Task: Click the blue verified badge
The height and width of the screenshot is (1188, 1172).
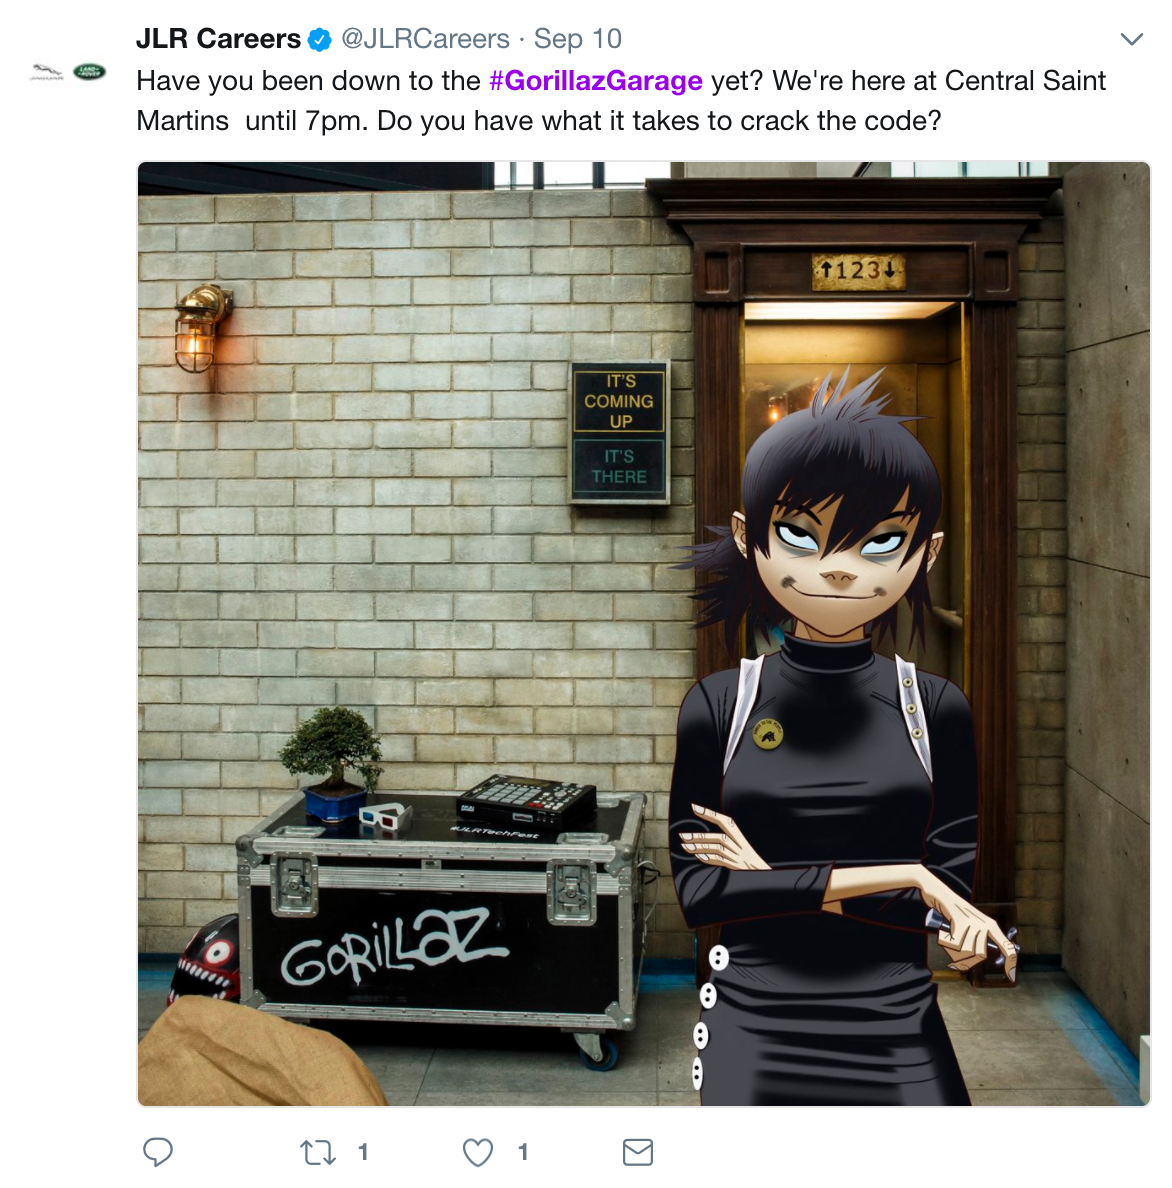Action: (x=320, y=39)
